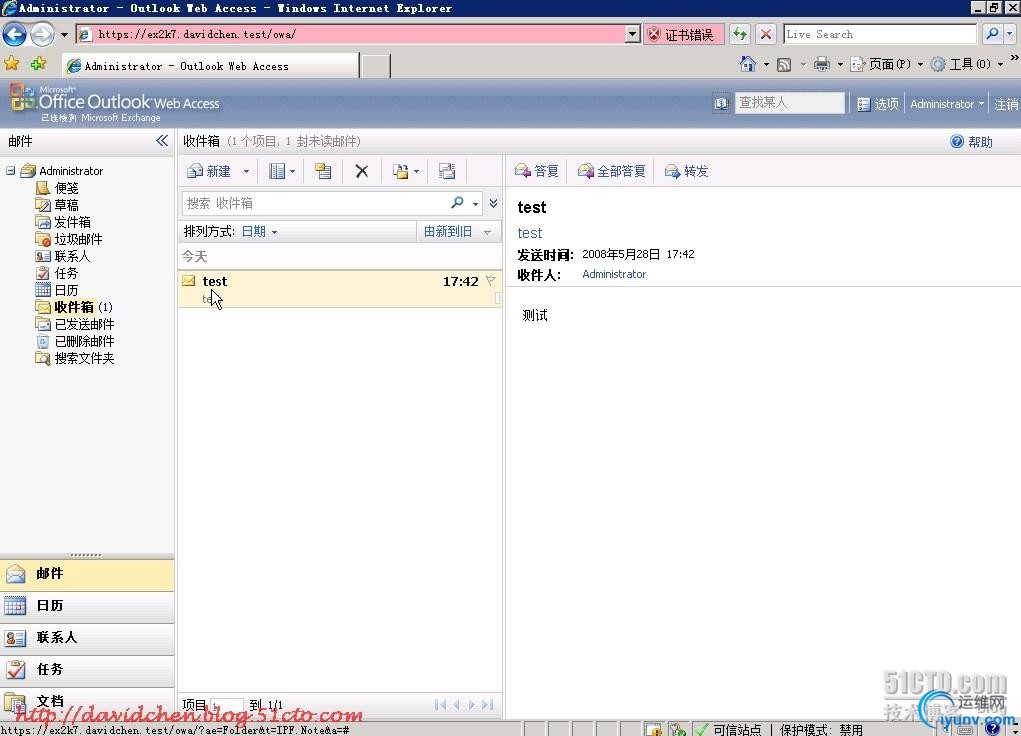This screenshot has width=1021, height=736.
Task: Click the Refresh page icon
Action: coord(739,34)
